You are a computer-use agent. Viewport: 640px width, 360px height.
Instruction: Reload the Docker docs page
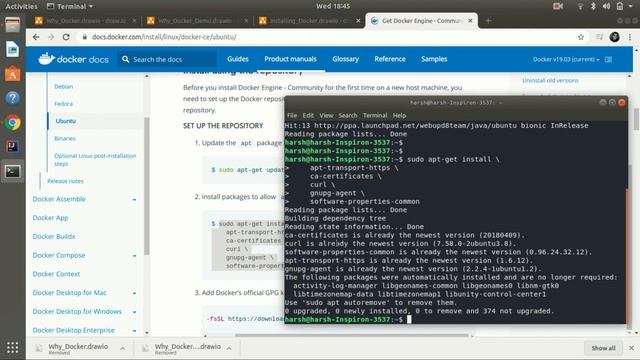pyautogui.click(x=66, y=37)
